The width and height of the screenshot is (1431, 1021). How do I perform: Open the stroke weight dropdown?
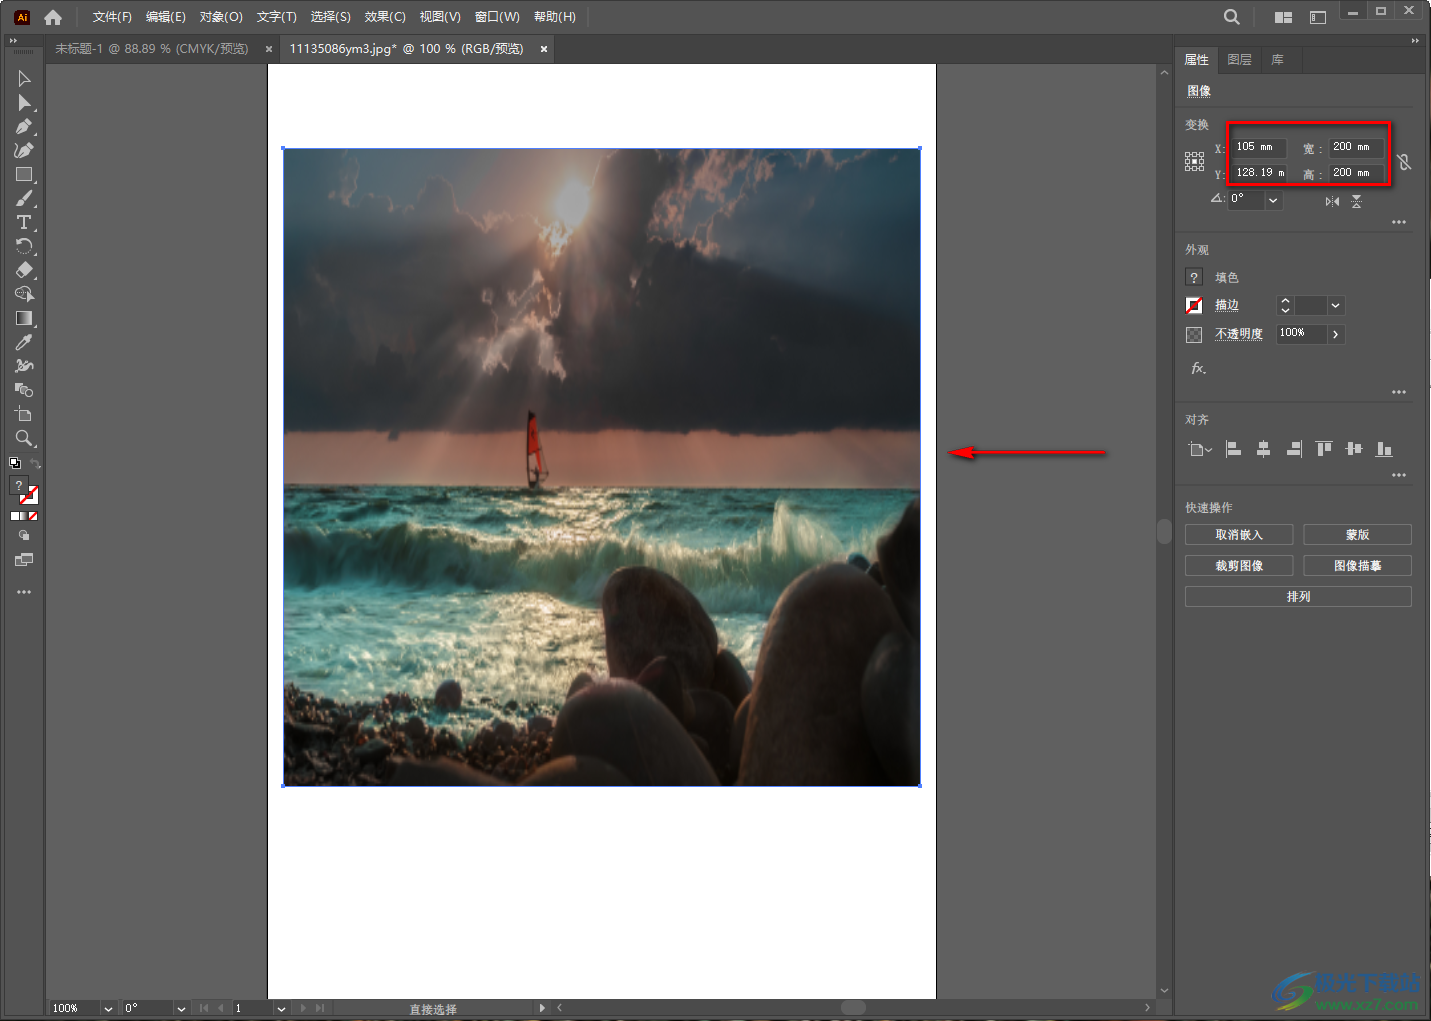click(x=1336, y=305)
